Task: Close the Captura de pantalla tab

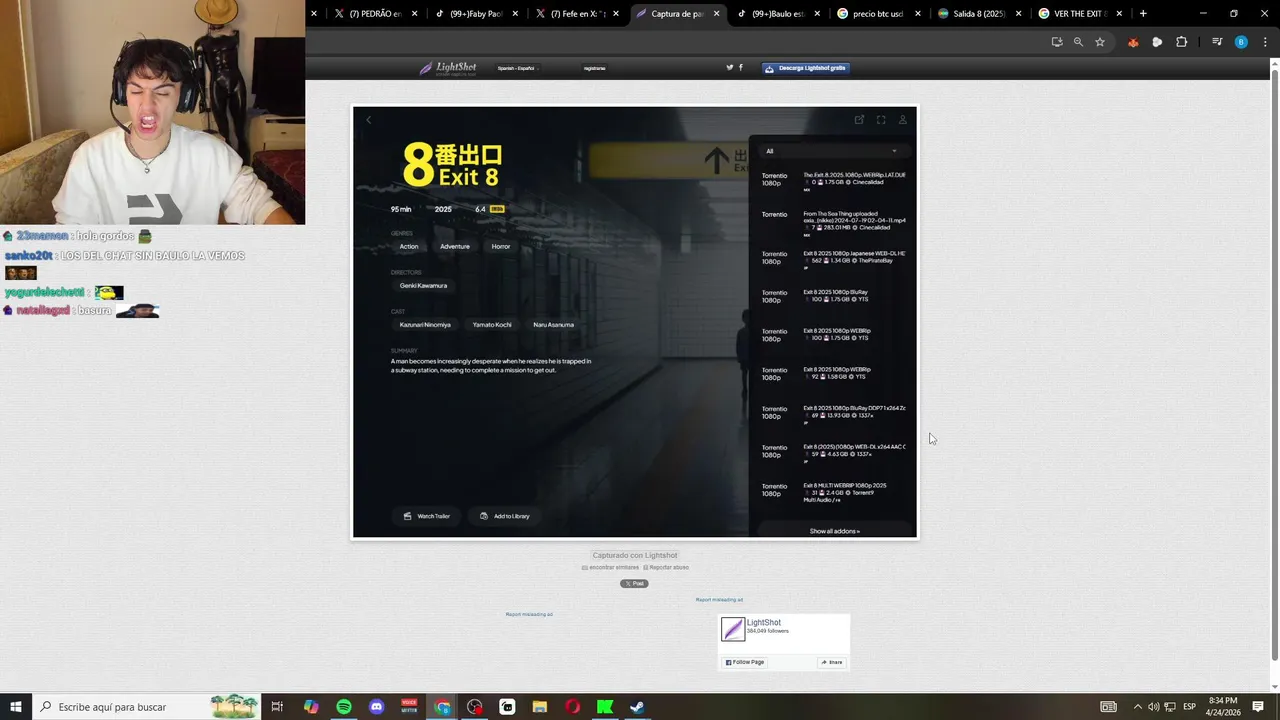Action: click(717, 14)
